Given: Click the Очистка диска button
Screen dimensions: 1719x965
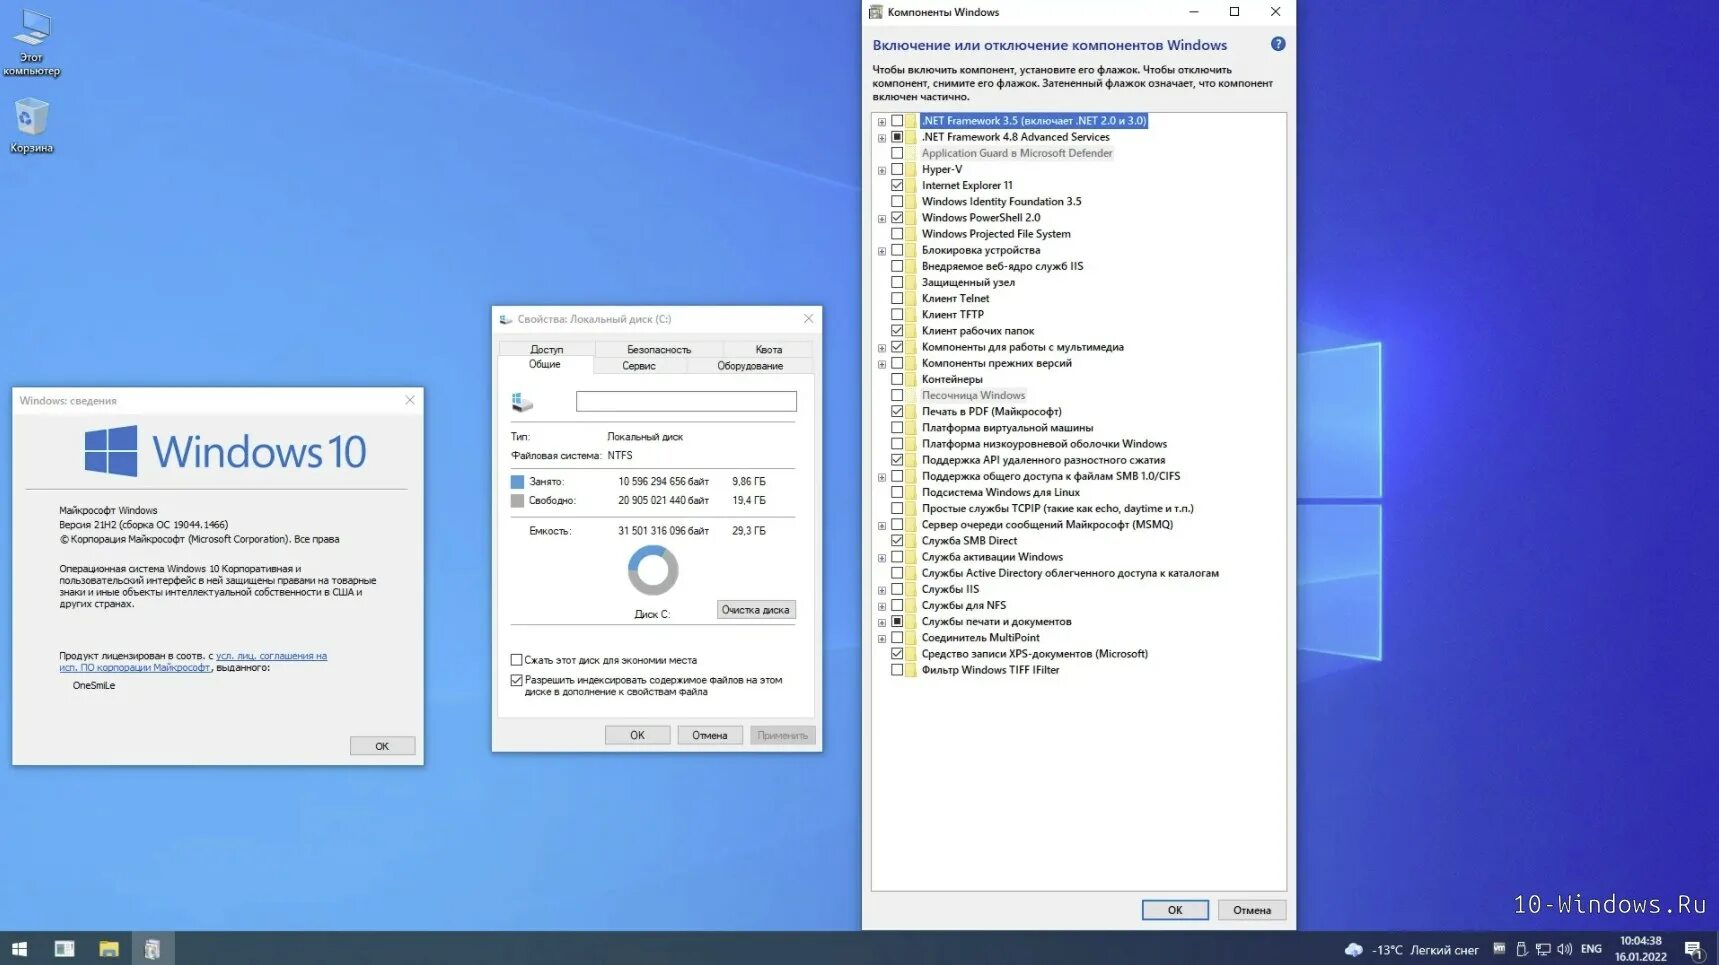Looking at the screenshot, I should (x=756, y=610).
